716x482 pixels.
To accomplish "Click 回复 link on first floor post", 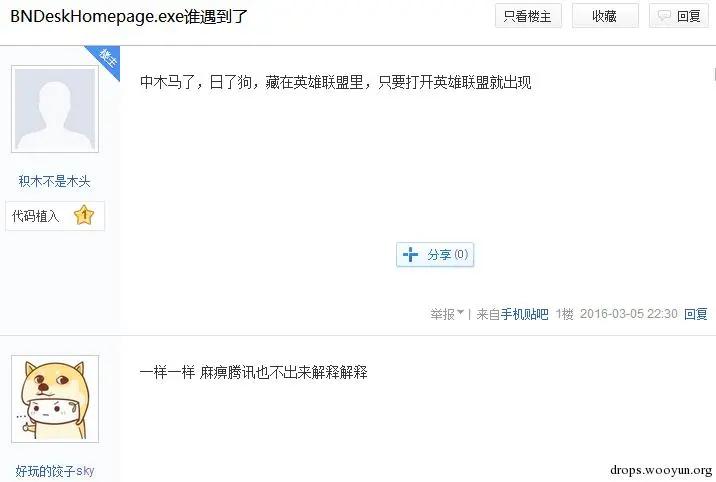I will click(x=695, y=314).
